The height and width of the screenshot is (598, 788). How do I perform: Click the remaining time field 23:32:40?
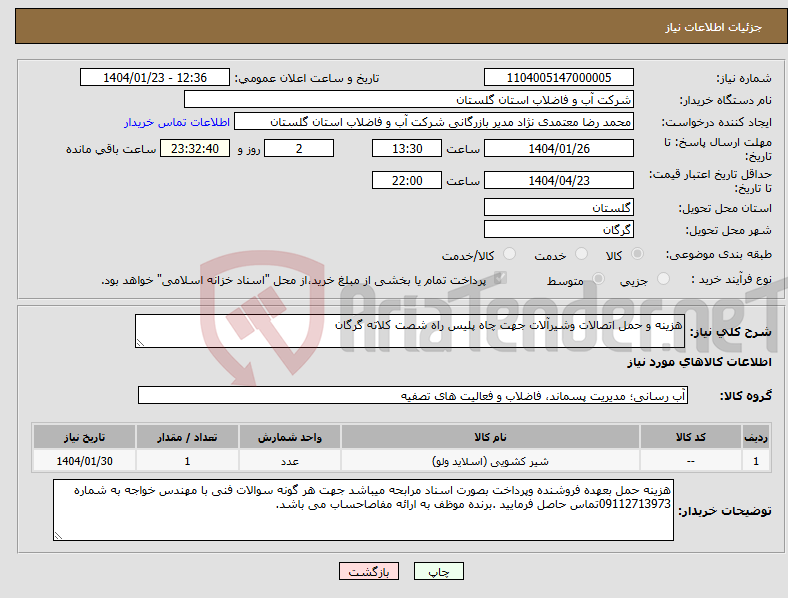pyautogui.click(x=195, y=149)
